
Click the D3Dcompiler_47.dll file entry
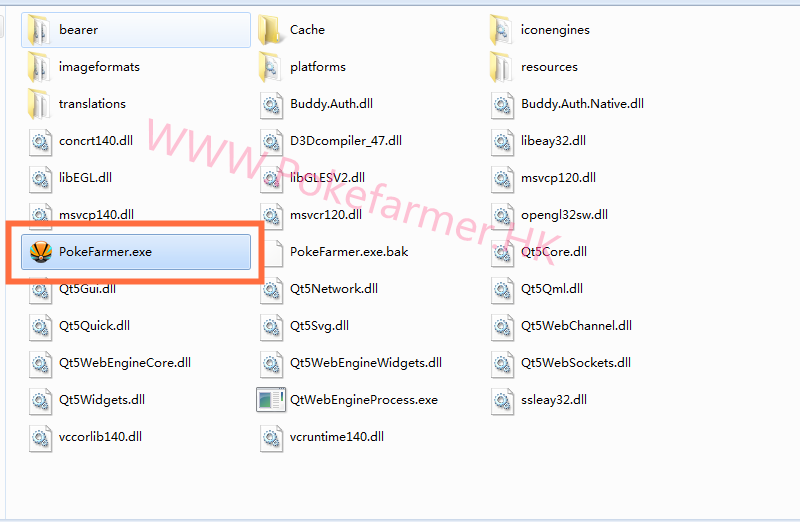pos(332,141)
